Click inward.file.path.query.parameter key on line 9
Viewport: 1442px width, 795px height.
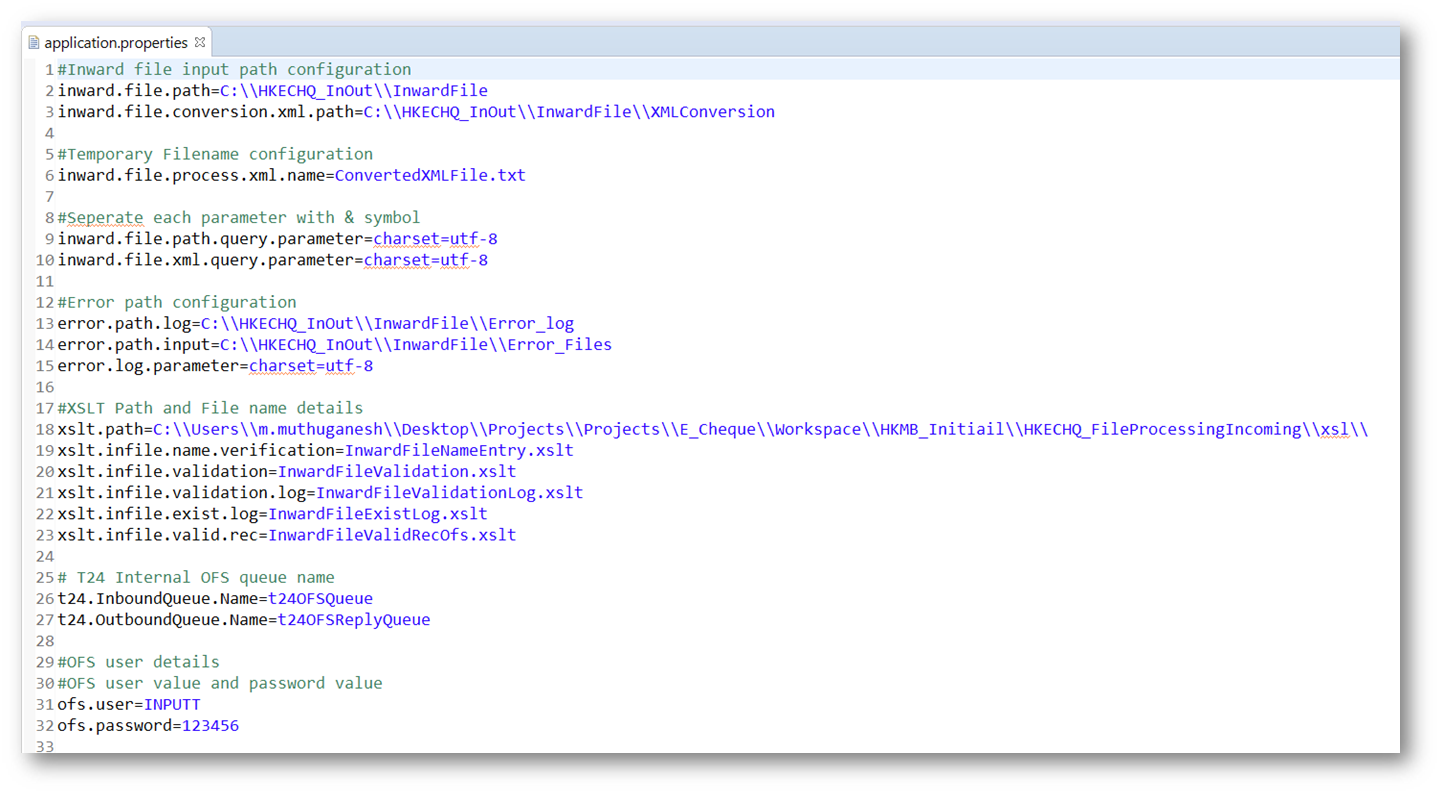click(x=210, y=239)
